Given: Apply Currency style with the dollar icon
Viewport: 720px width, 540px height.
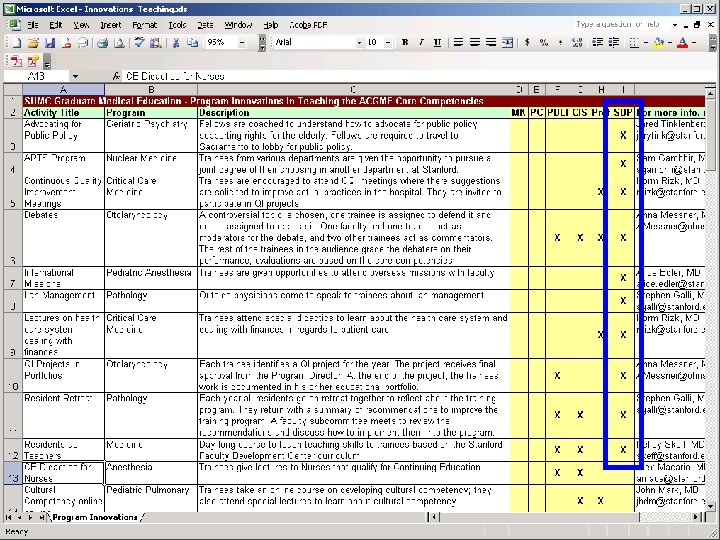Looking at the screenshot, I should (527, 43).
